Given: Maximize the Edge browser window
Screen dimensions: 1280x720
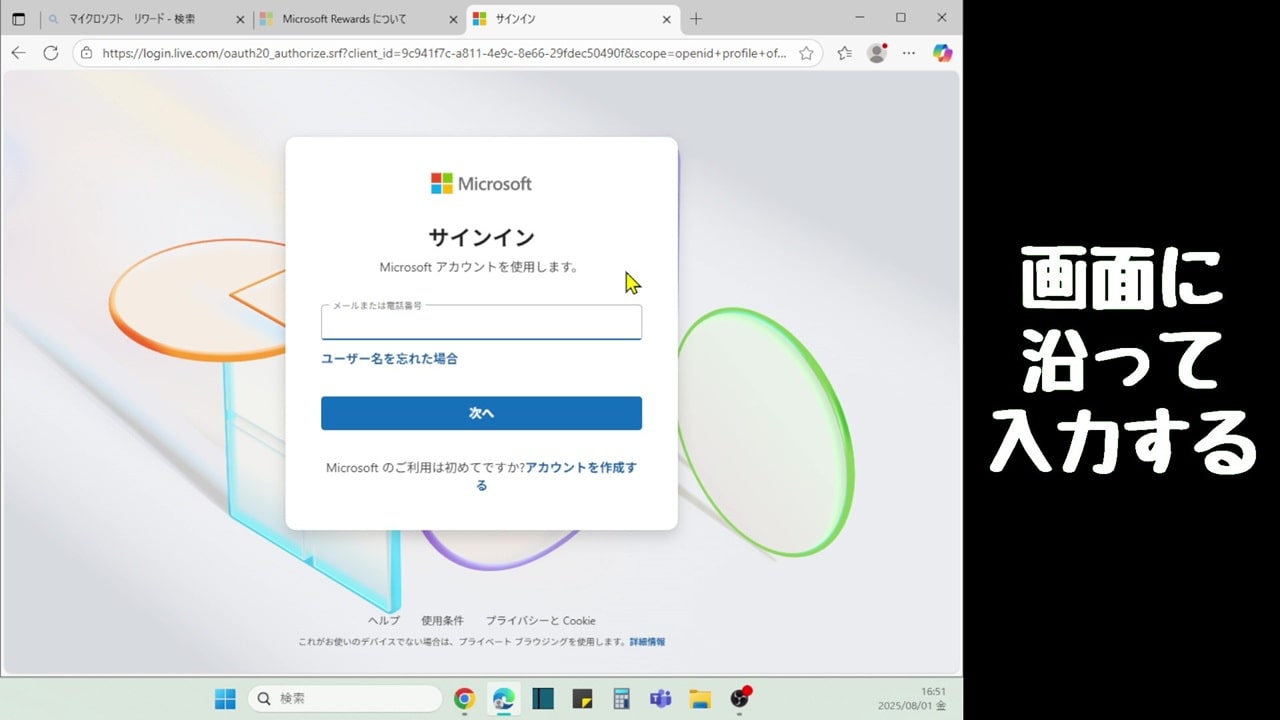Looking at the screenshot, I should pos(901,17).
